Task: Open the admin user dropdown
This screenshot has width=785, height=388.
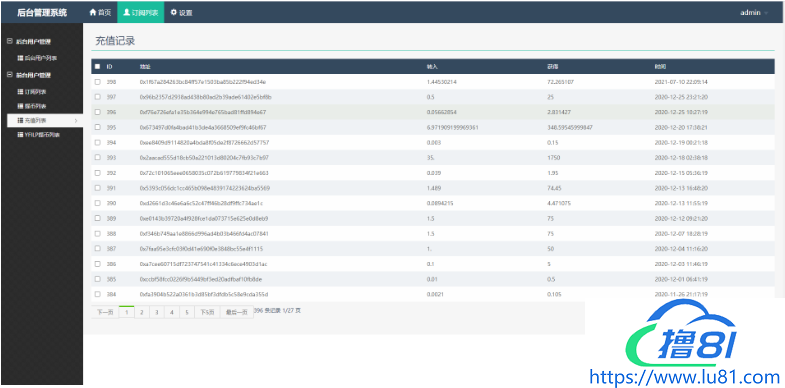Action: 754,13
